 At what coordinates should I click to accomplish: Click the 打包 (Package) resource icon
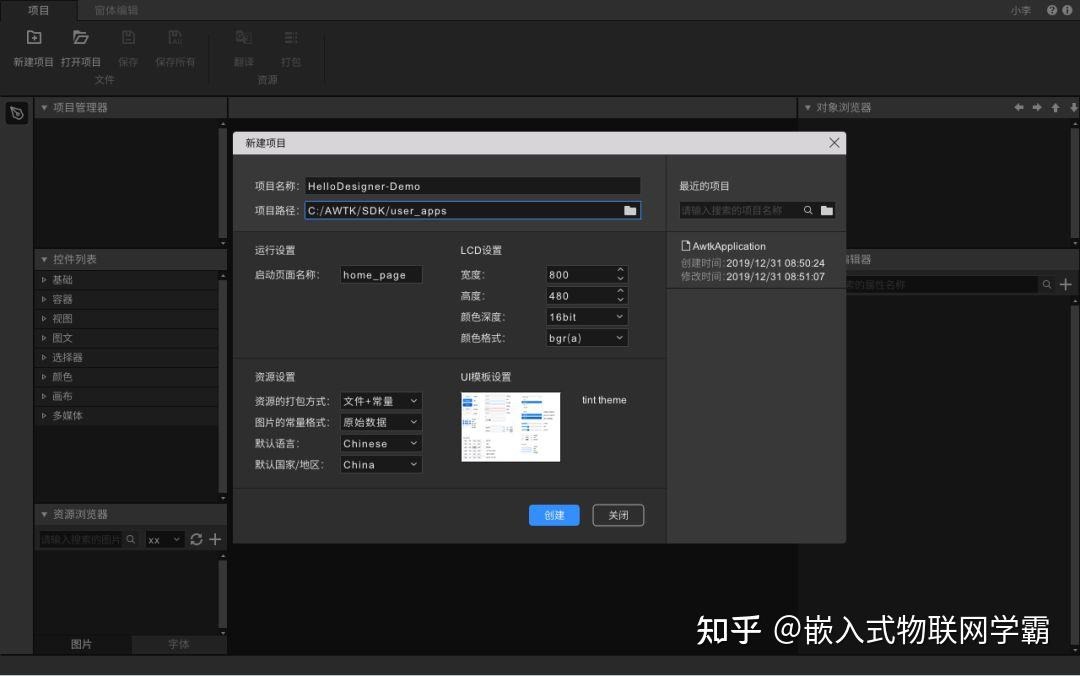coord(291,37)
